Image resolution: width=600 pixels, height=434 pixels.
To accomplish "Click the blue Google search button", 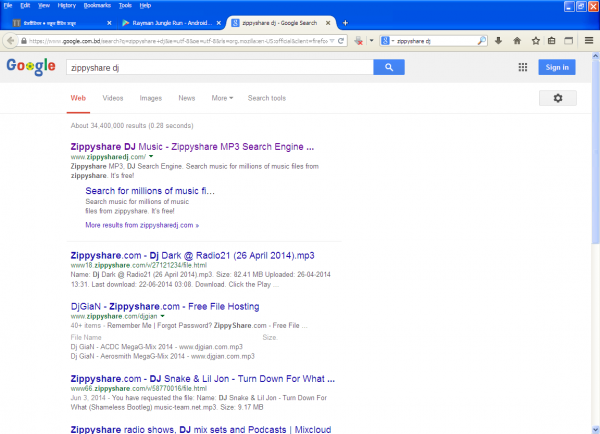I will pos(389,67).
